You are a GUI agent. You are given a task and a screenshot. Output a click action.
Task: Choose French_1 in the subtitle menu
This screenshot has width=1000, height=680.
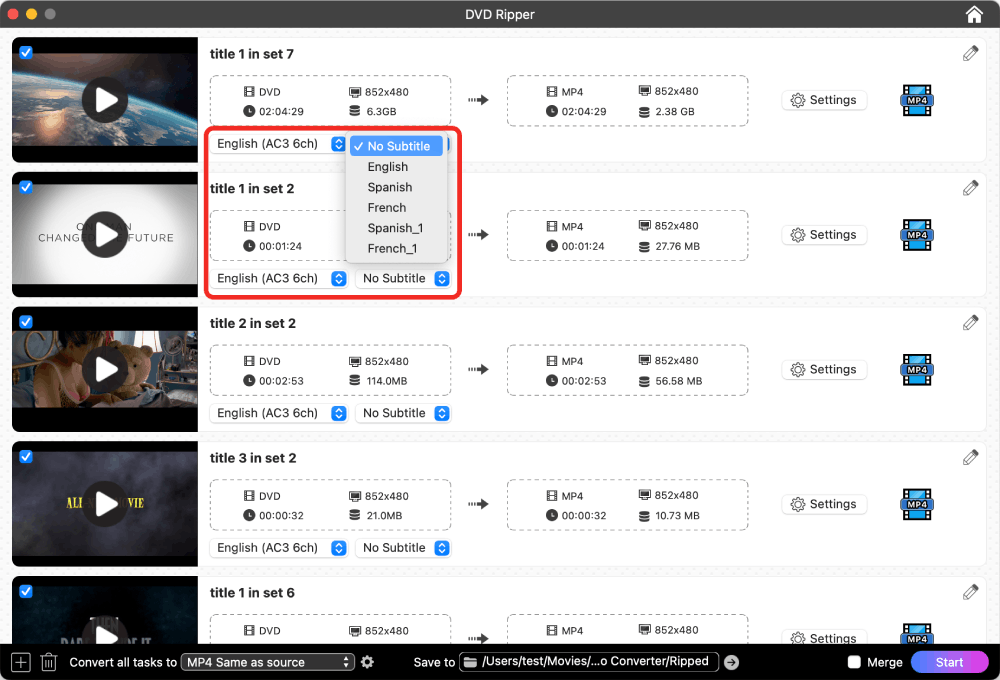[x=395, y=248]
